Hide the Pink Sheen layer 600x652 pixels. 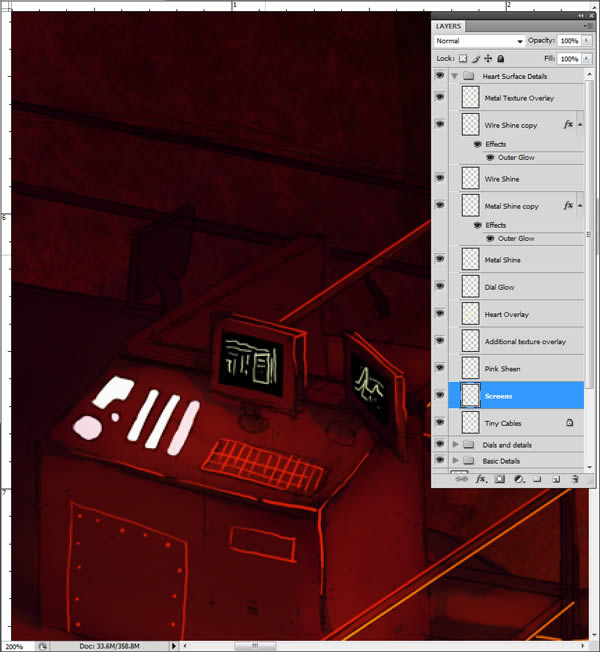tap(440, 368)
